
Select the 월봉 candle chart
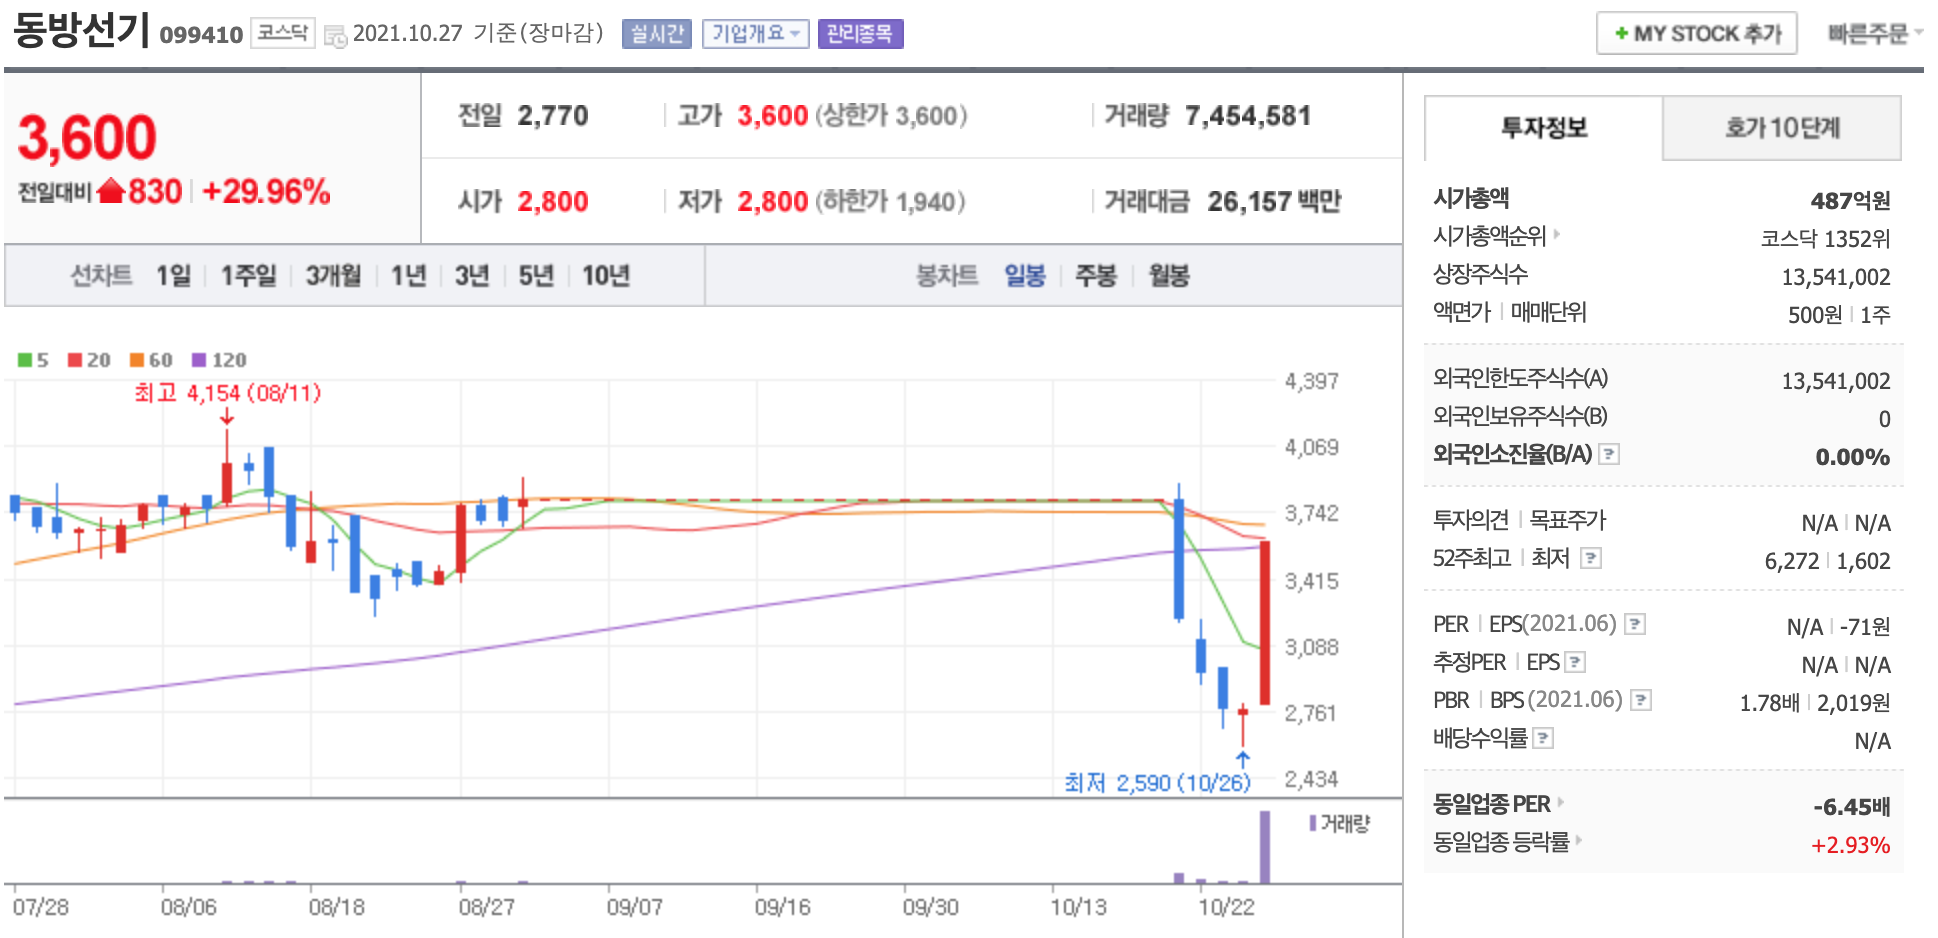point(1169,275)
